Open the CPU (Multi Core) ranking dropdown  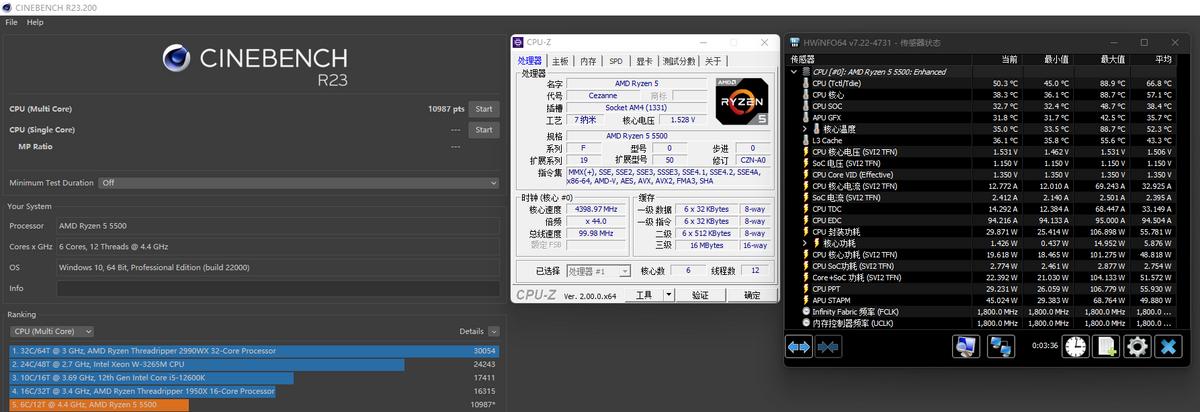(x=52, y=331)
